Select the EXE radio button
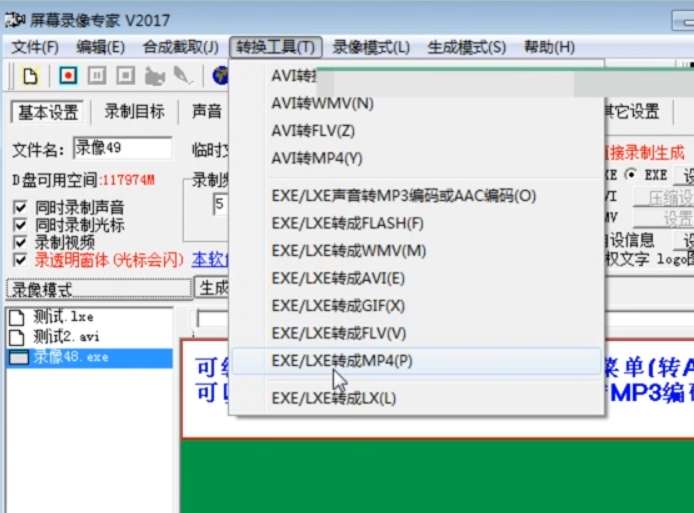This screenshot has width=694, height=513. point(631,174)
